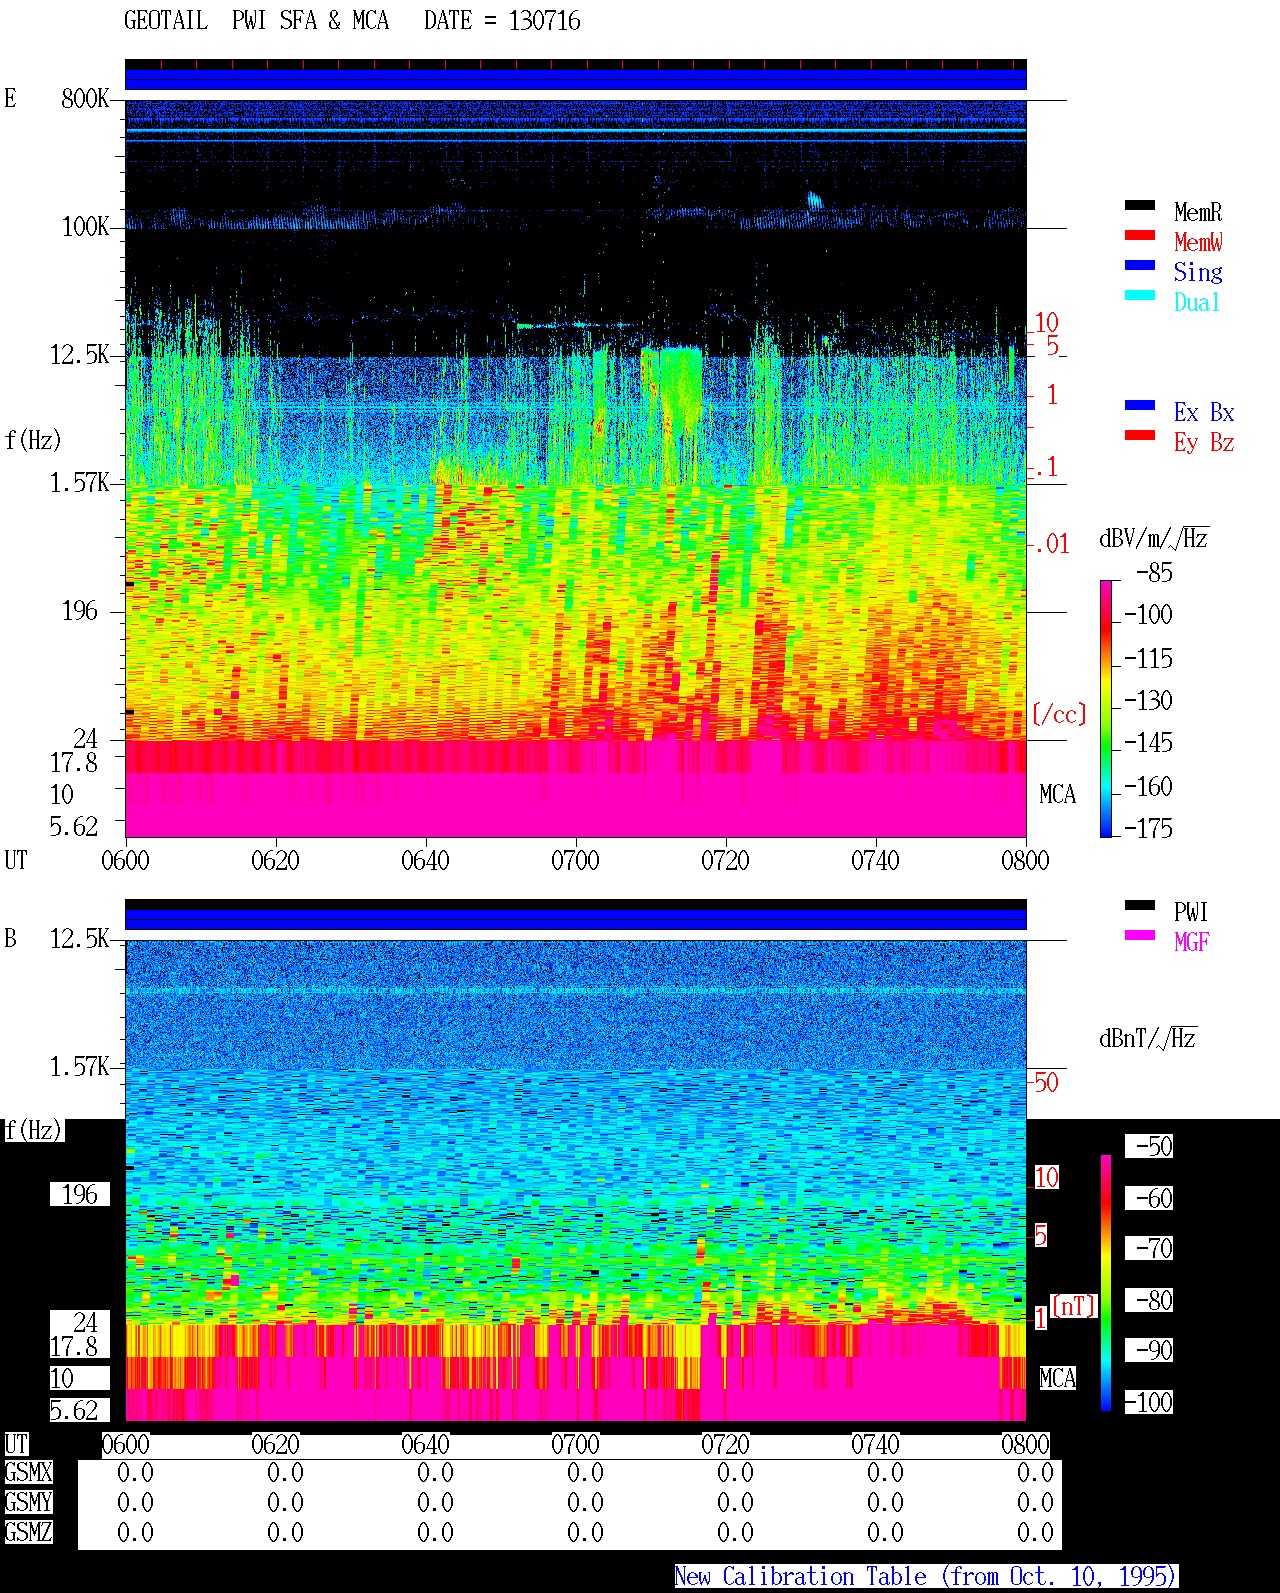1280x1593 pixels.
Task: Click the GSMX row label
Action: coord(28,1472)
